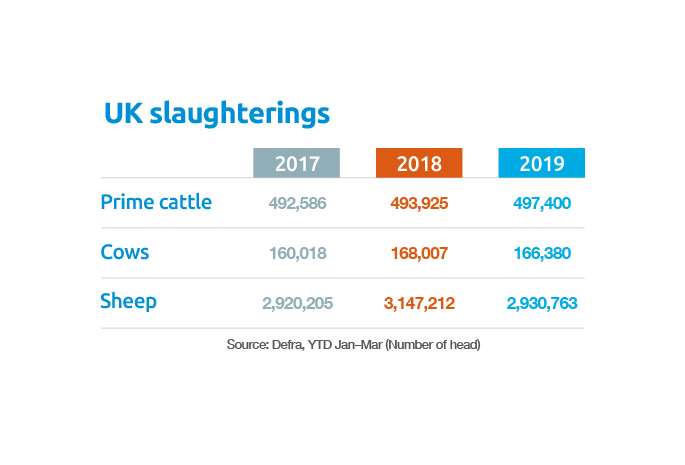Screen dimensions: 685x465
Task: Click the Sheep row label
Action: [129, 301]
